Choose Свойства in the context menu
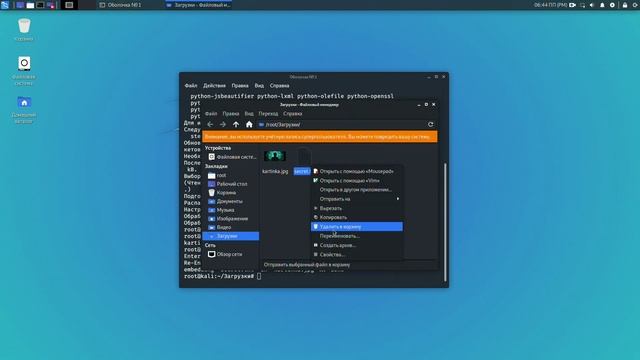The image size is (640, 360). [x=357, y=254]
